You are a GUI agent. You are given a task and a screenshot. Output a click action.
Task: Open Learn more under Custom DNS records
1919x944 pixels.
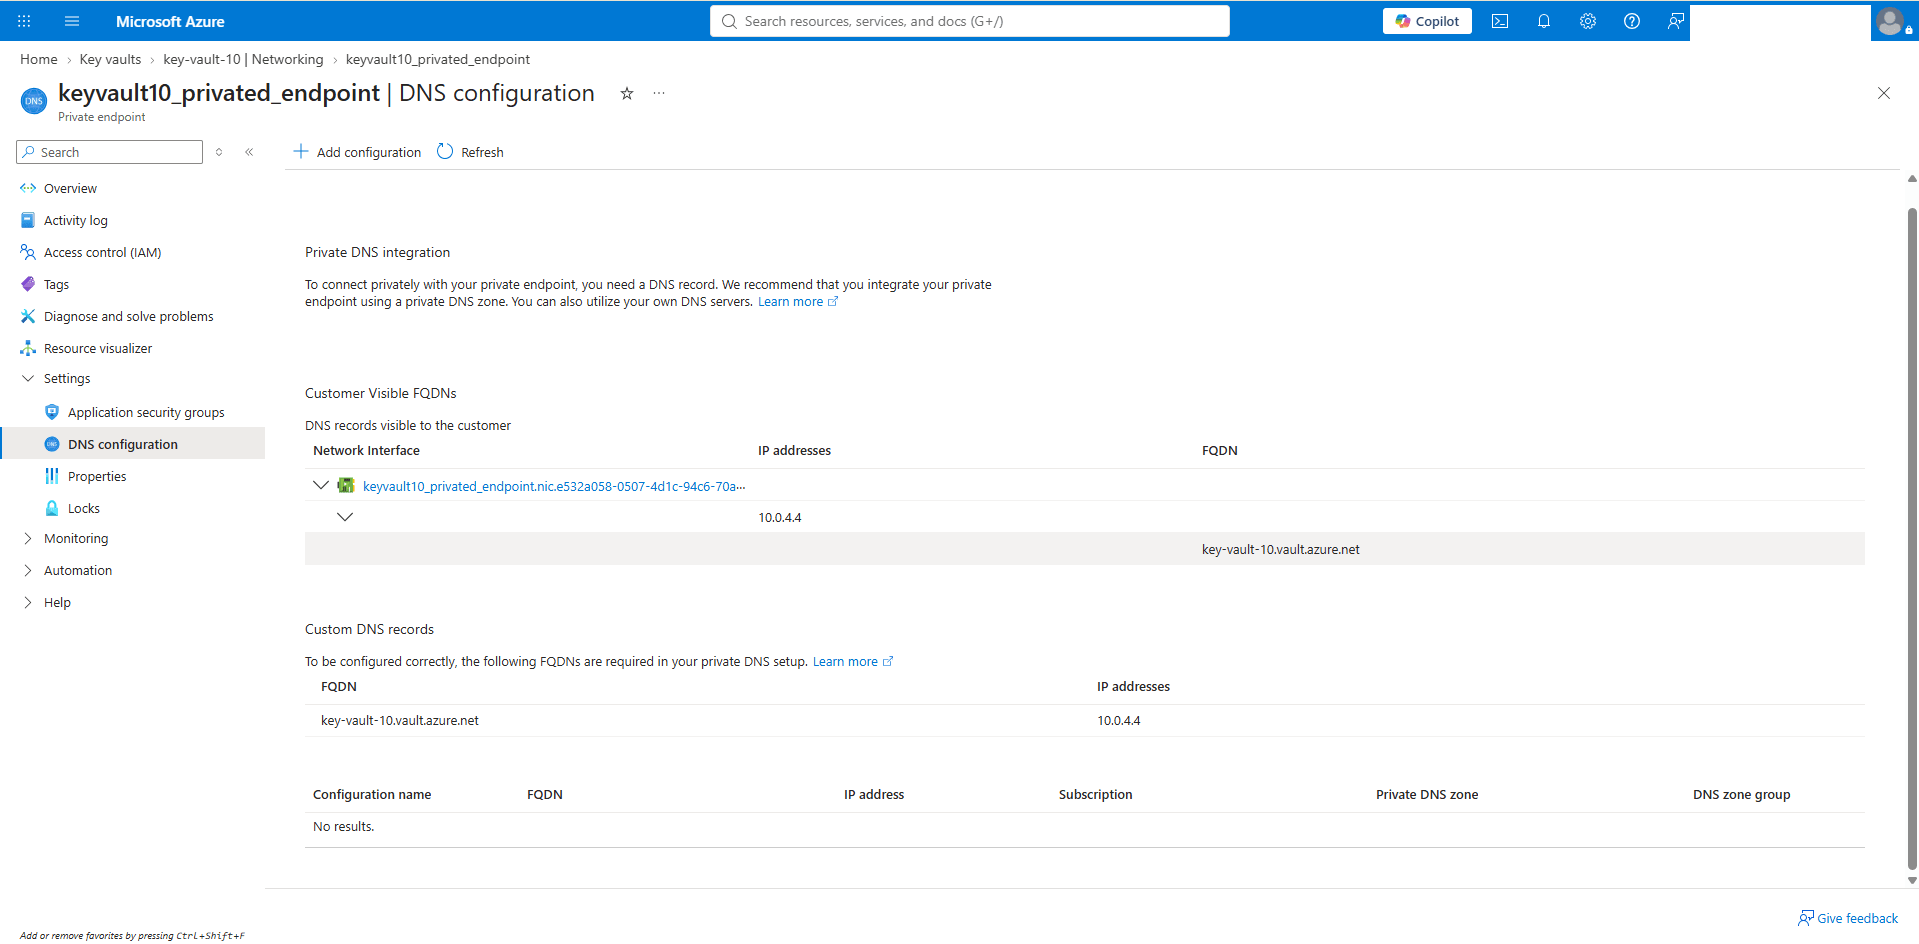(x=852, y=661)
